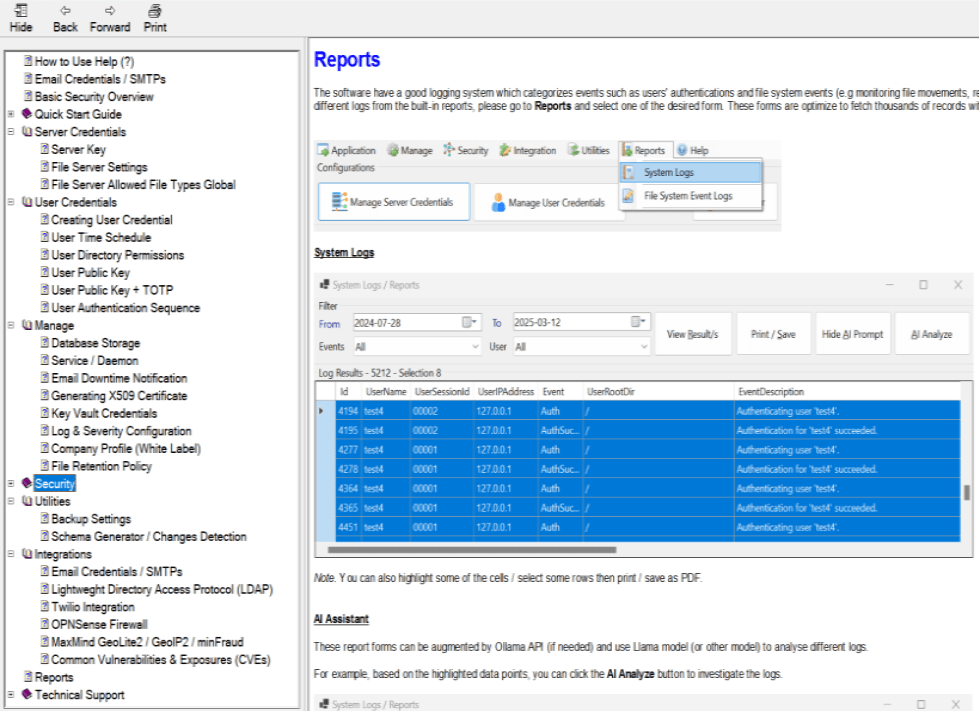This screenshot has height=711, width=979.
Task: Click the Forward arrow icon
Action: [x=110, y=11]
